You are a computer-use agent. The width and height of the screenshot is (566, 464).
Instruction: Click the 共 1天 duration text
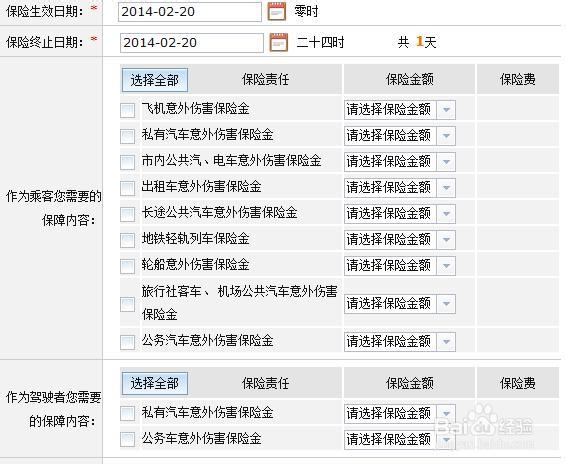(x=417, y=42)
